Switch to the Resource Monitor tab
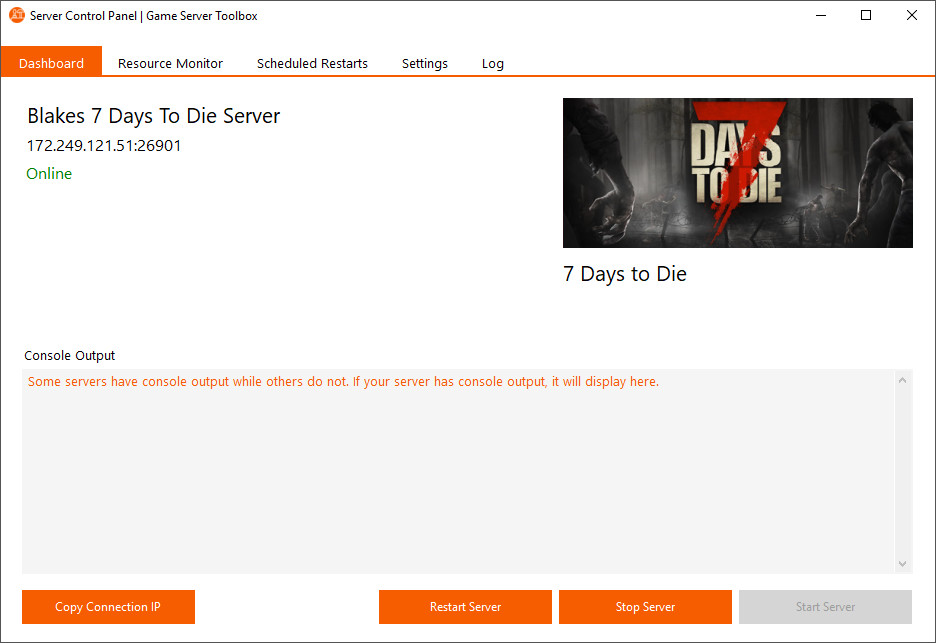 (170, 62)
